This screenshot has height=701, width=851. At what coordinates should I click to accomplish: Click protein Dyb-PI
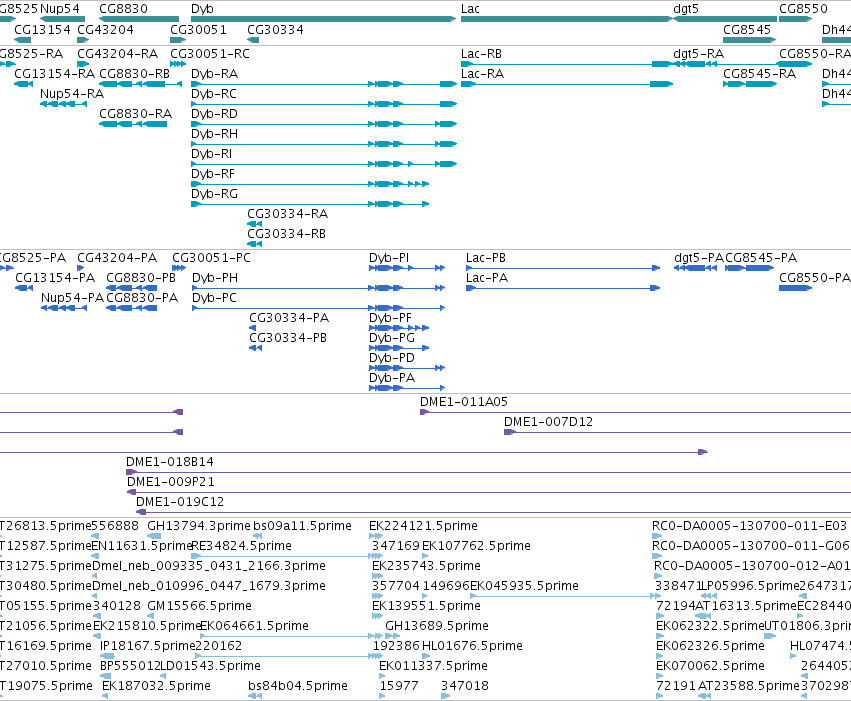tap(389, 258)
